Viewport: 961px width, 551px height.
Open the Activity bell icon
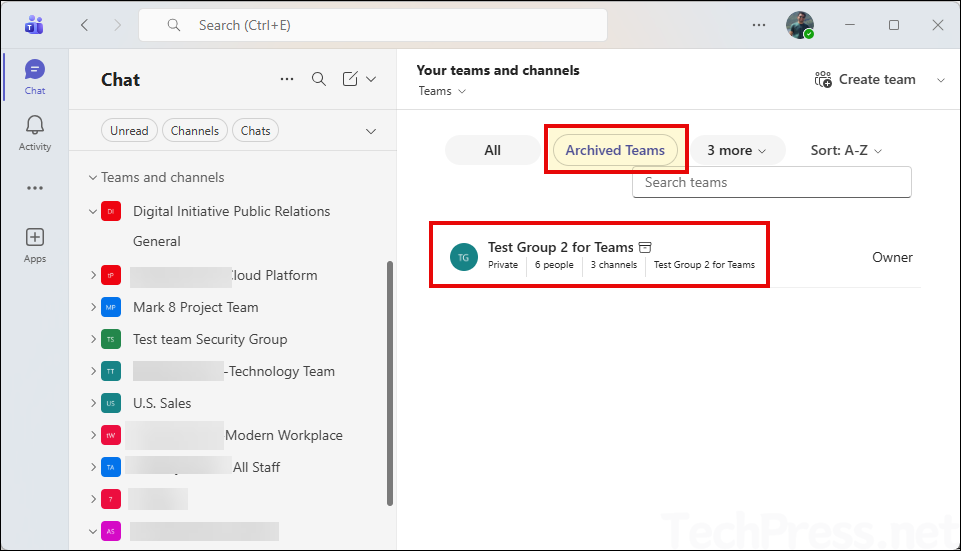point(34,125)
